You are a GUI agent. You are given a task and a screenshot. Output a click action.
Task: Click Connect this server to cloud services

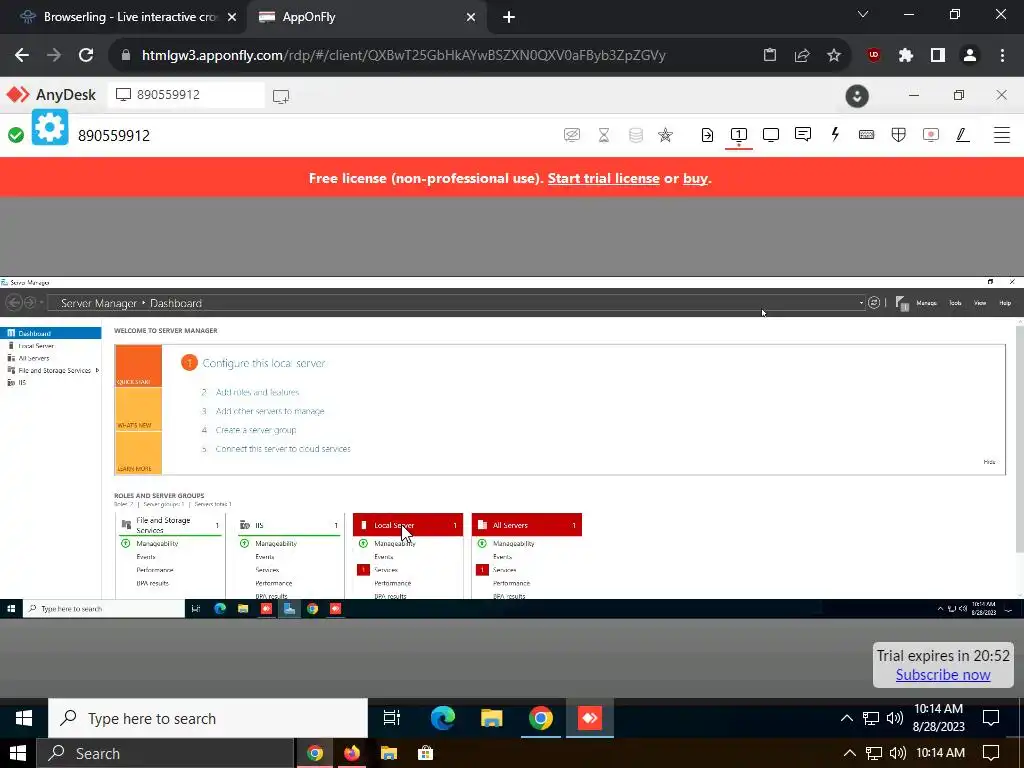click(x=283, y=449)
